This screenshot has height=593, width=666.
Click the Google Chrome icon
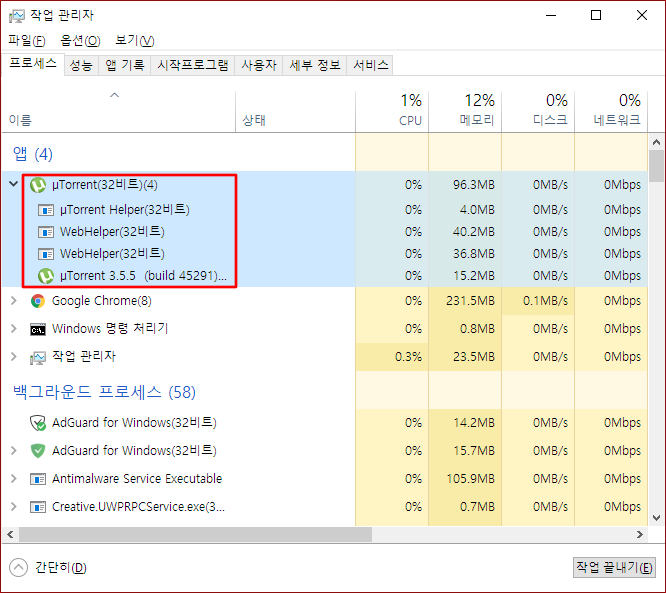(38, 301)
